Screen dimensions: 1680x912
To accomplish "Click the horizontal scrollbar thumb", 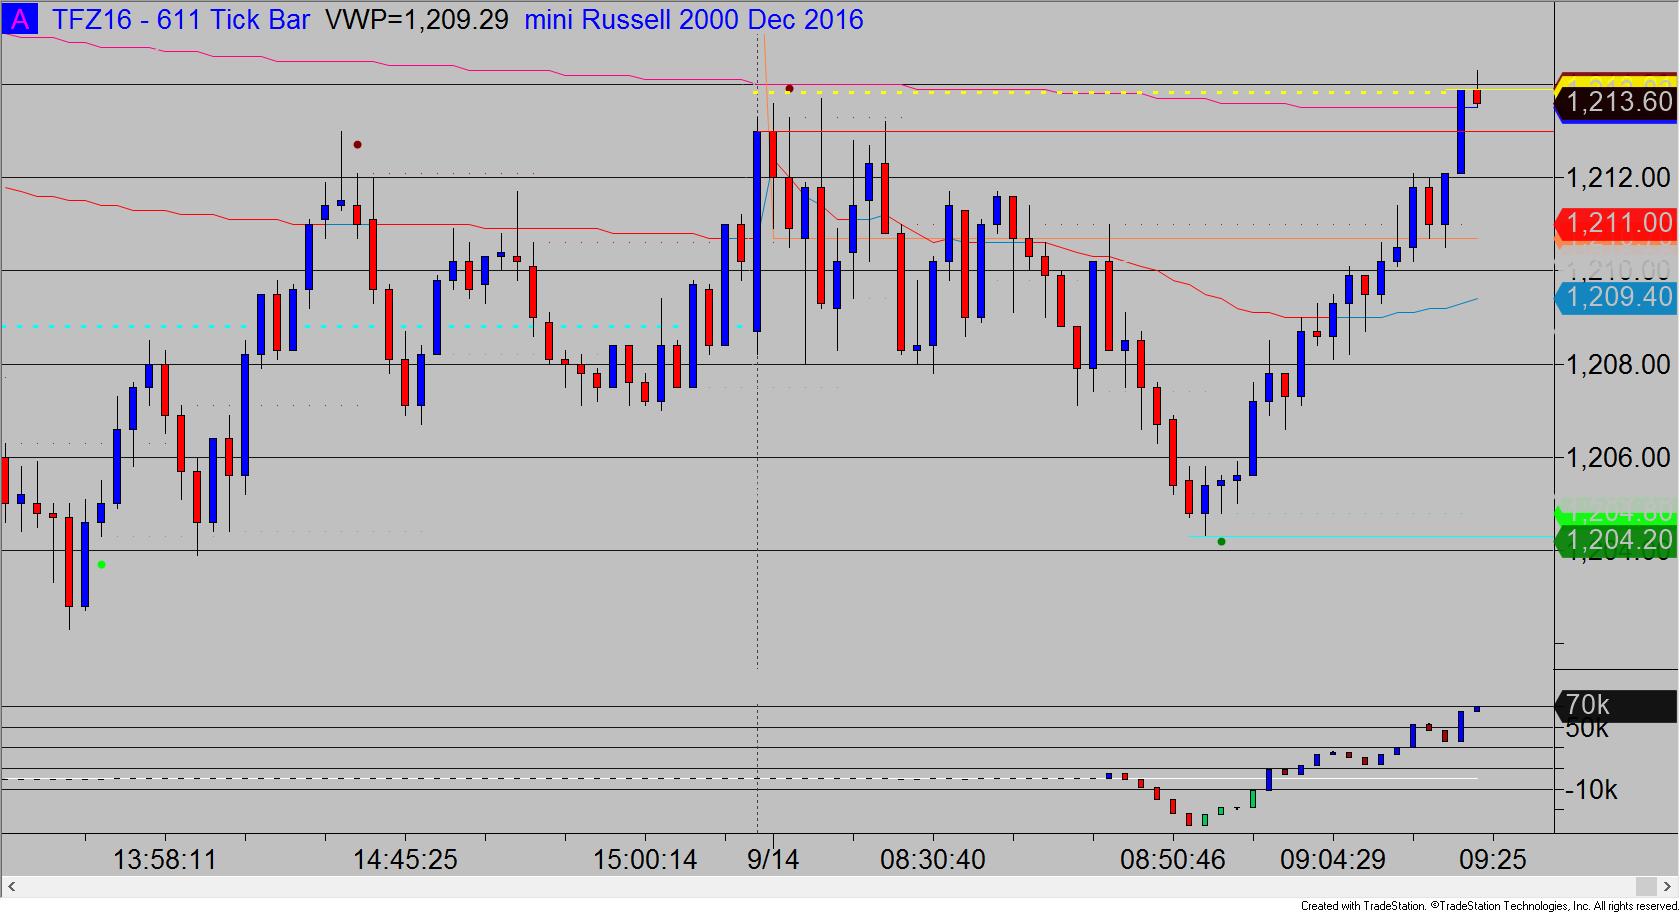I will coord(1646,887).
